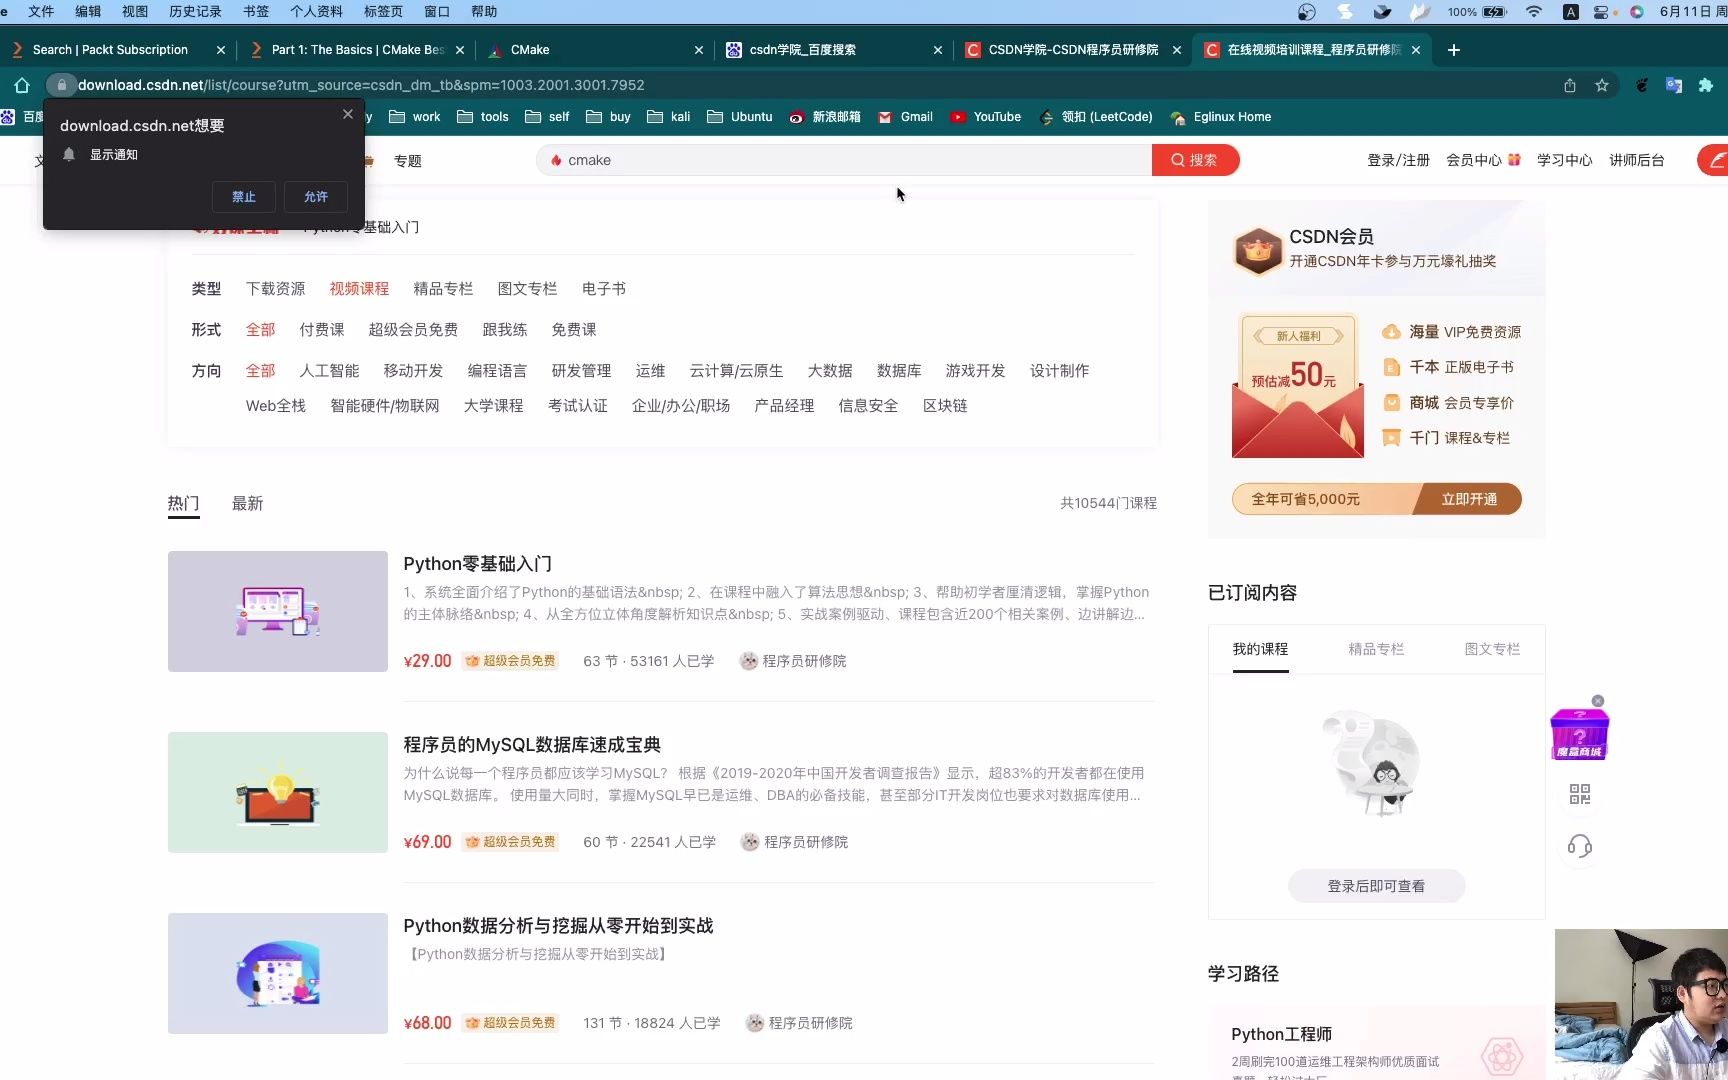
Task: Open the new tab plus button
Action: (x=1454, y=50)
